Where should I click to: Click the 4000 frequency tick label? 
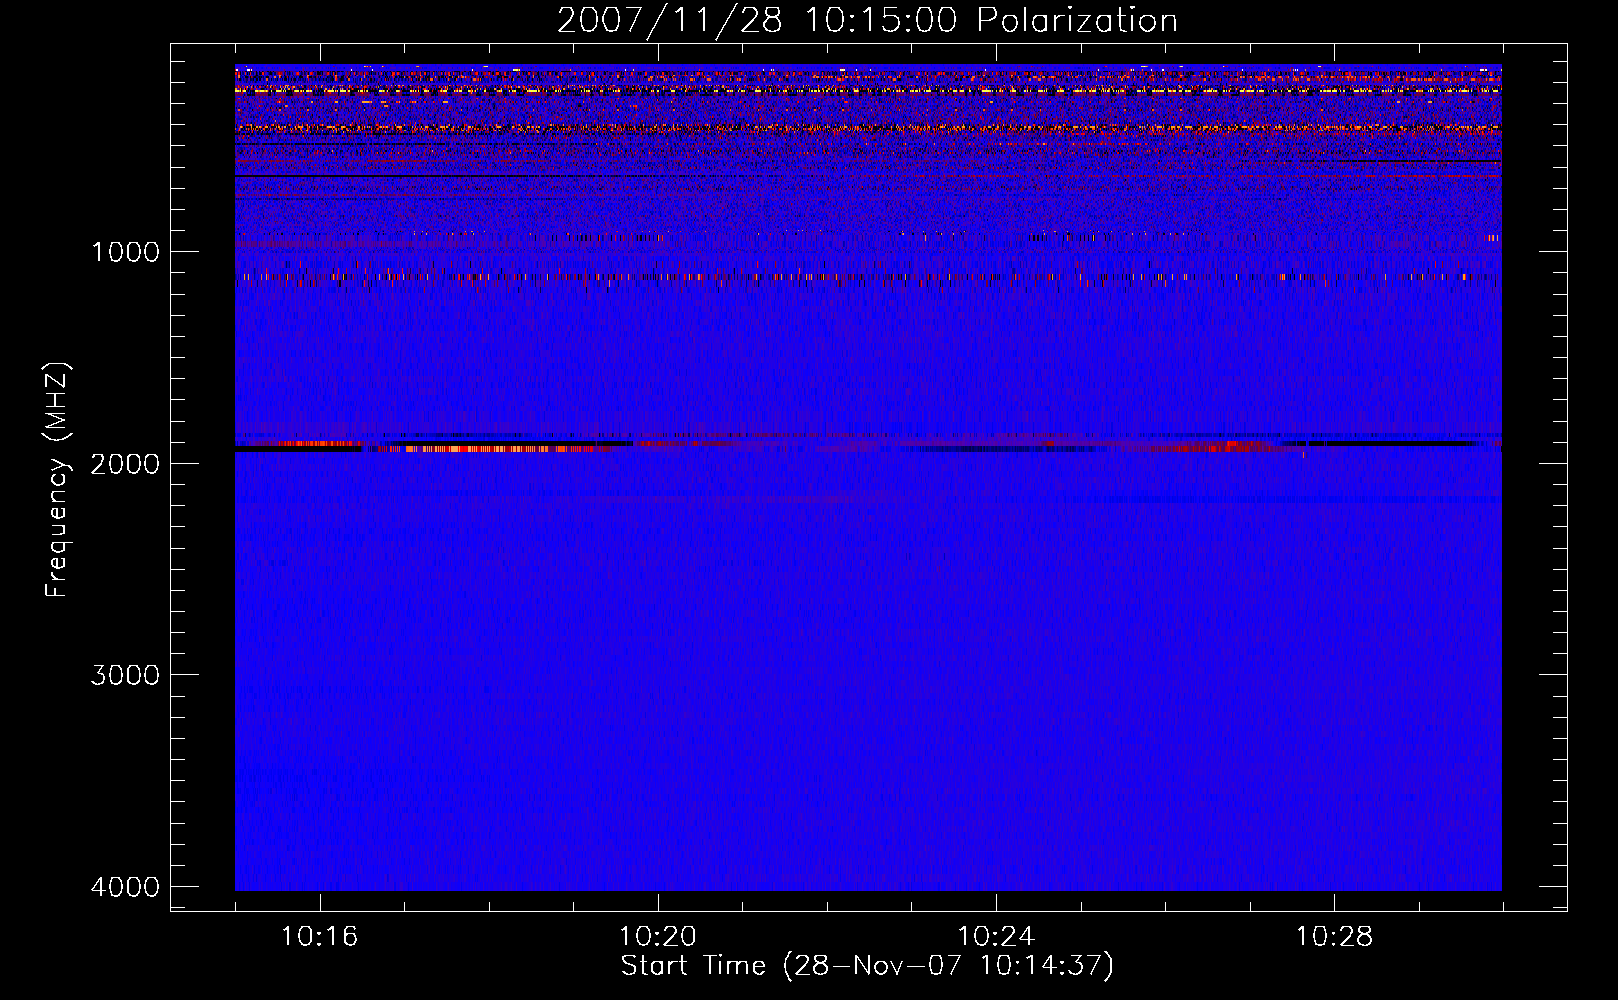[125, 887]
